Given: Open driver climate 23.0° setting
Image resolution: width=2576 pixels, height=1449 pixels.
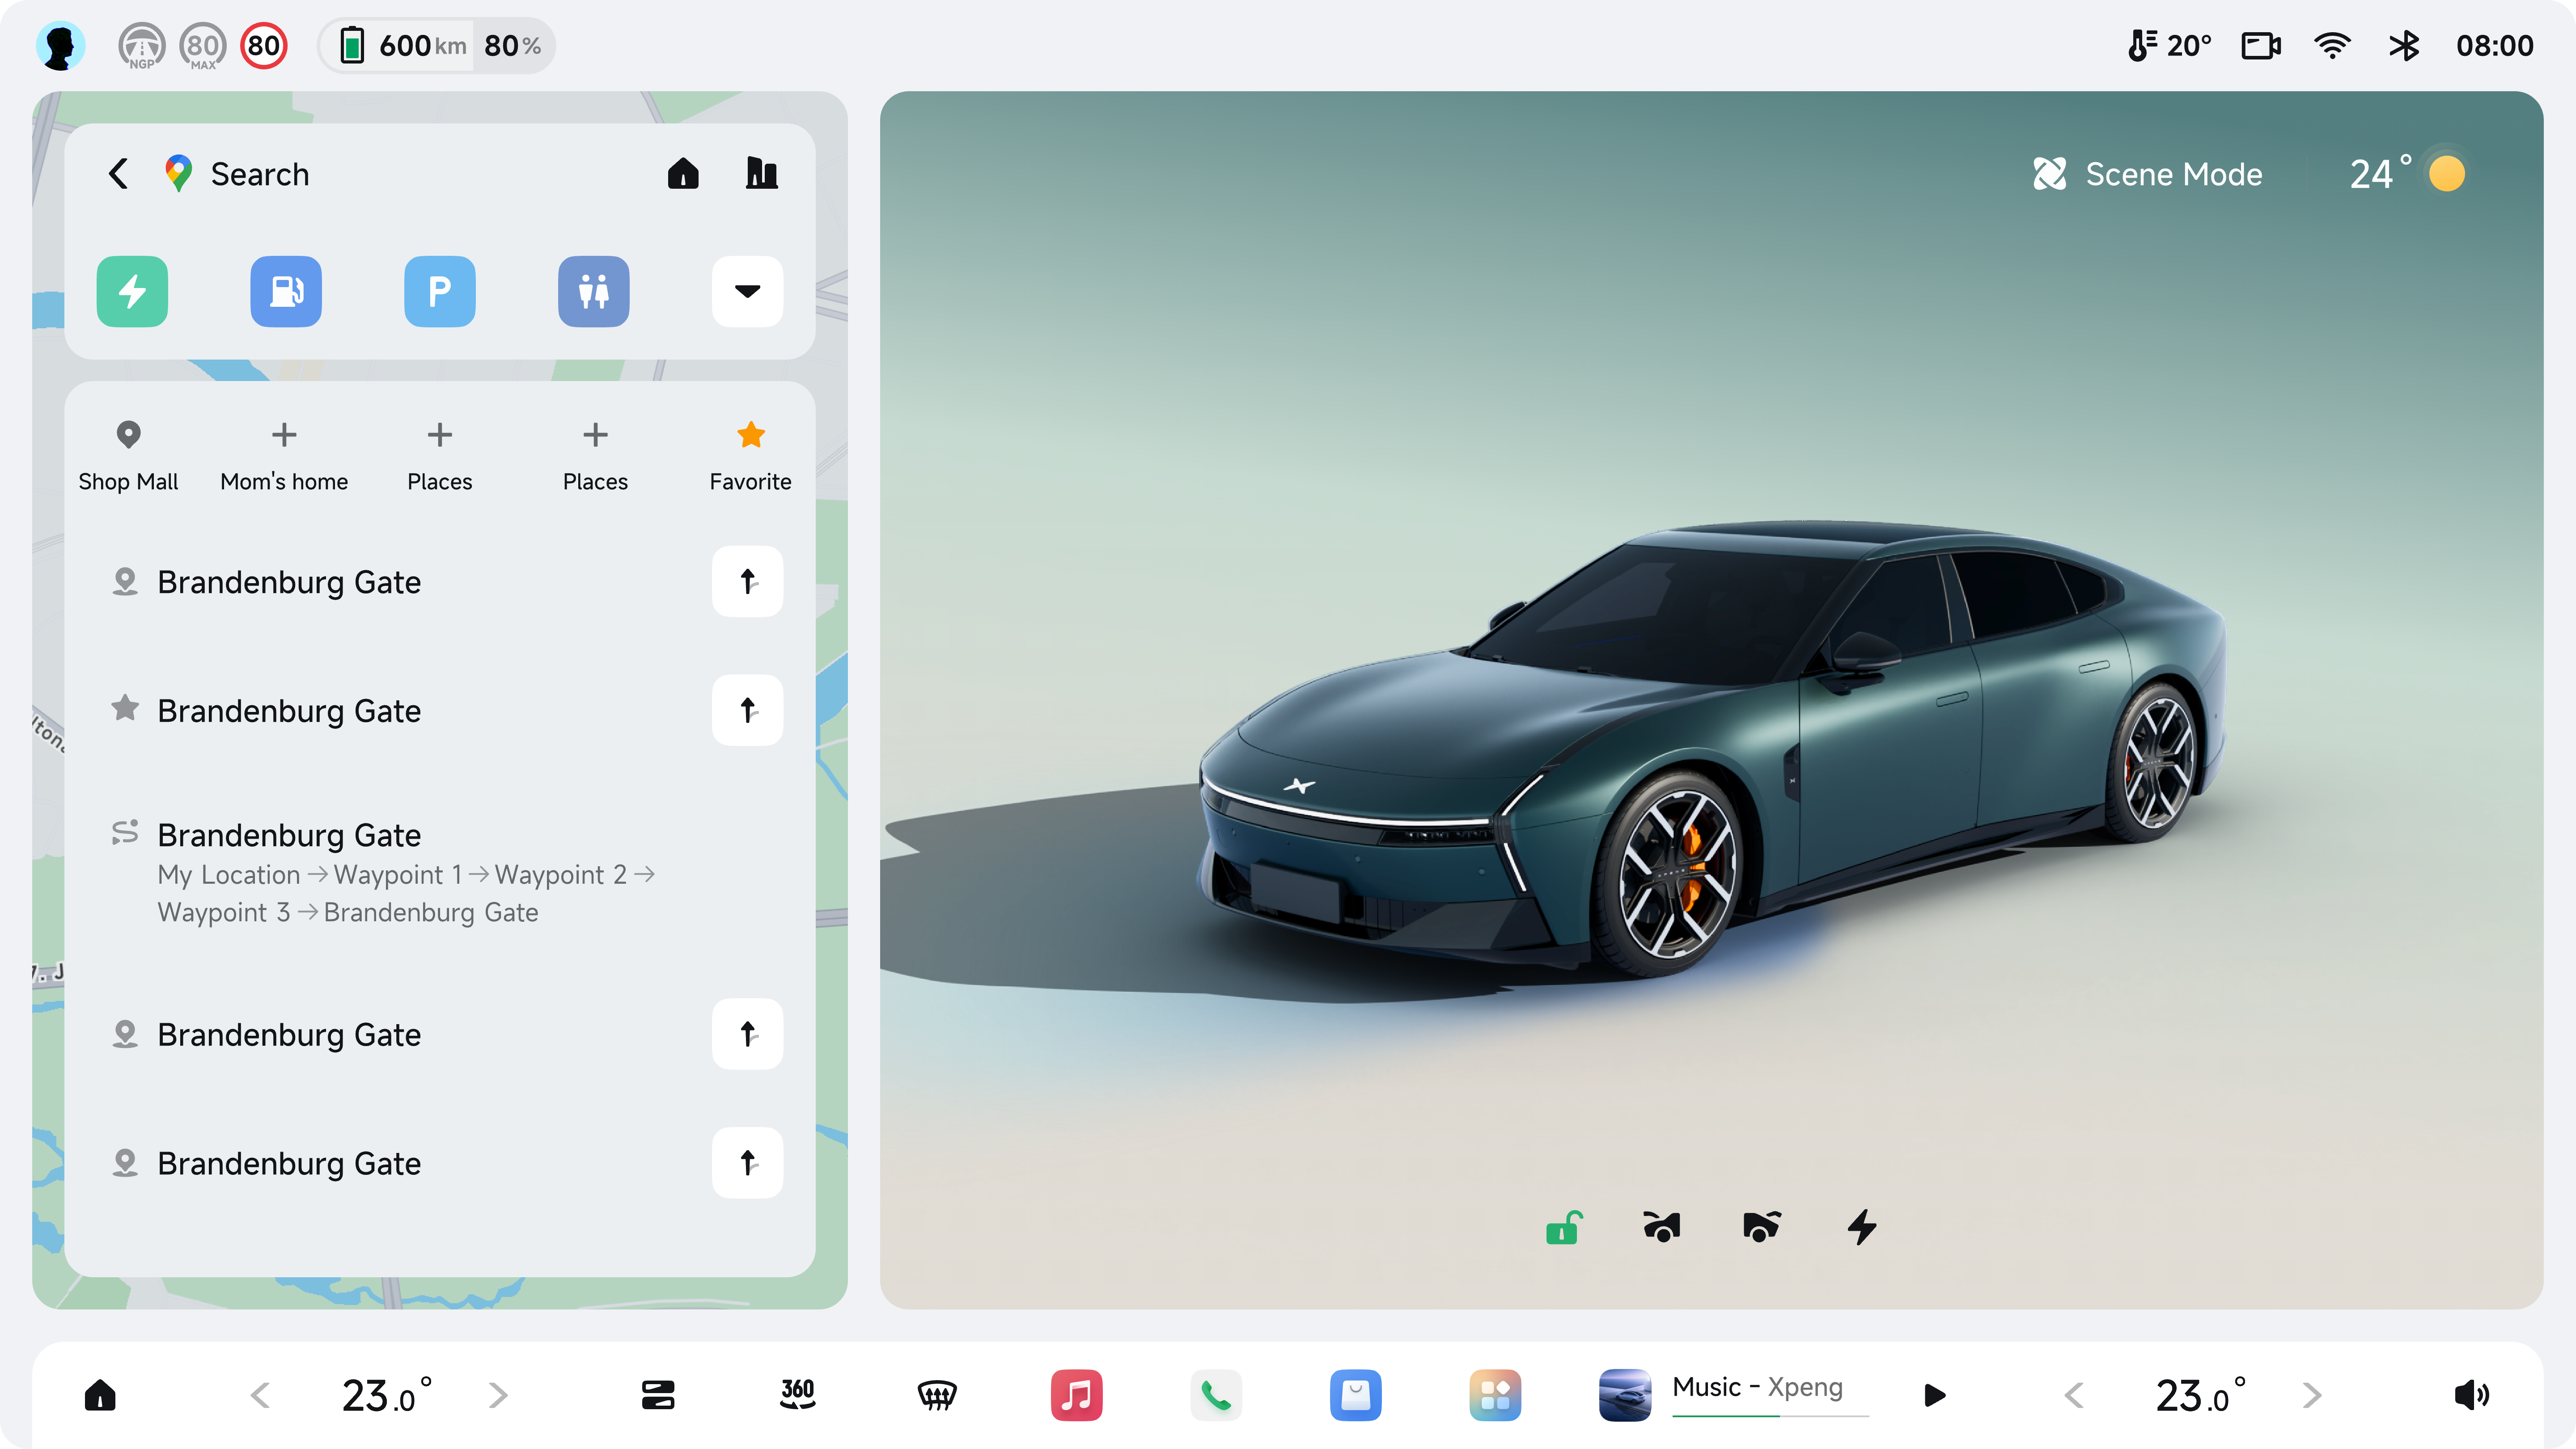Looking at the screenshot, I should tap(386, 1395).
